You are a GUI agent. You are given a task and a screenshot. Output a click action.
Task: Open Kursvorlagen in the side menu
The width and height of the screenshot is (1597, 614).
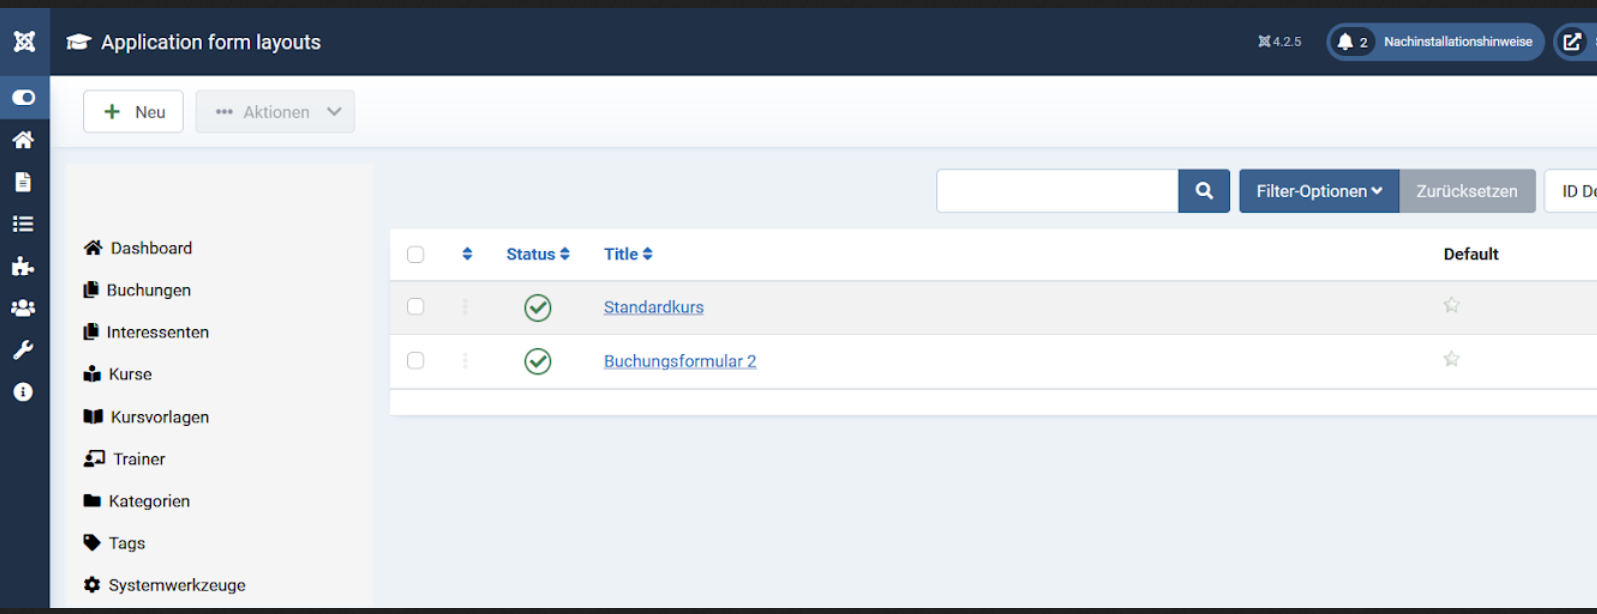tap(159, 417)
